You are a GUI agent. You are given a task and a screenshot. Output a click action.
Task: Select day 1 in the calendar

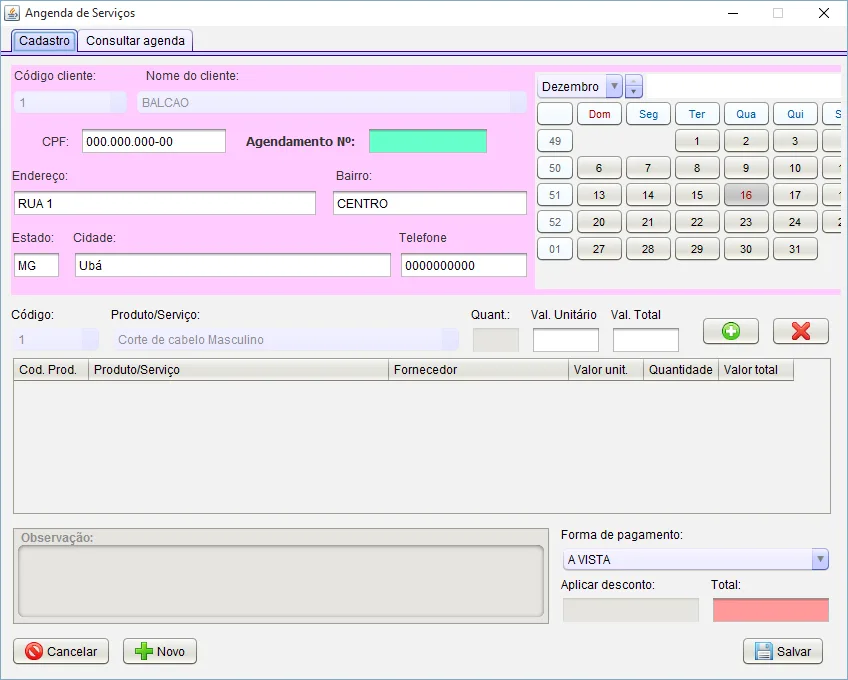click(697, 141)
